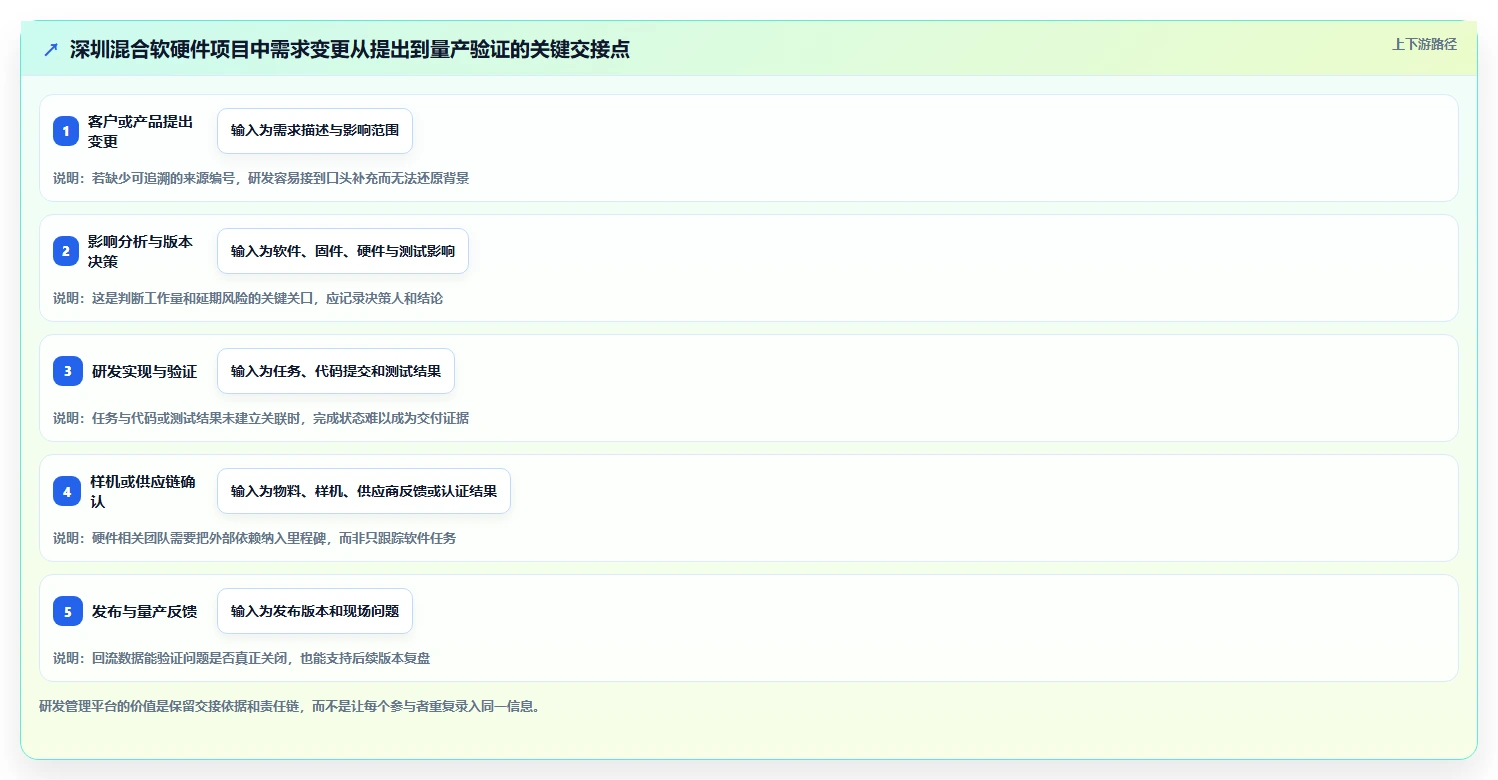The width and height of the screenshot is (1498, 780).
Task: Click note about 判断工作量和延期风险的关键关口
Action: [248, 298]
